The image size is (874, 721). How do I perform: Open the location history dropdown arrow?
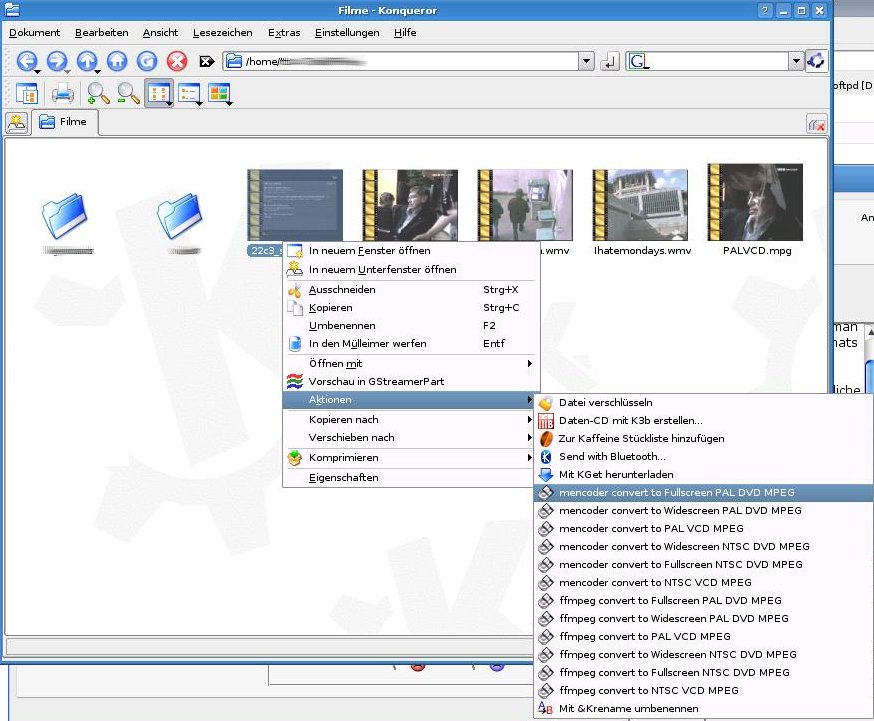click(x=586, y=61)
